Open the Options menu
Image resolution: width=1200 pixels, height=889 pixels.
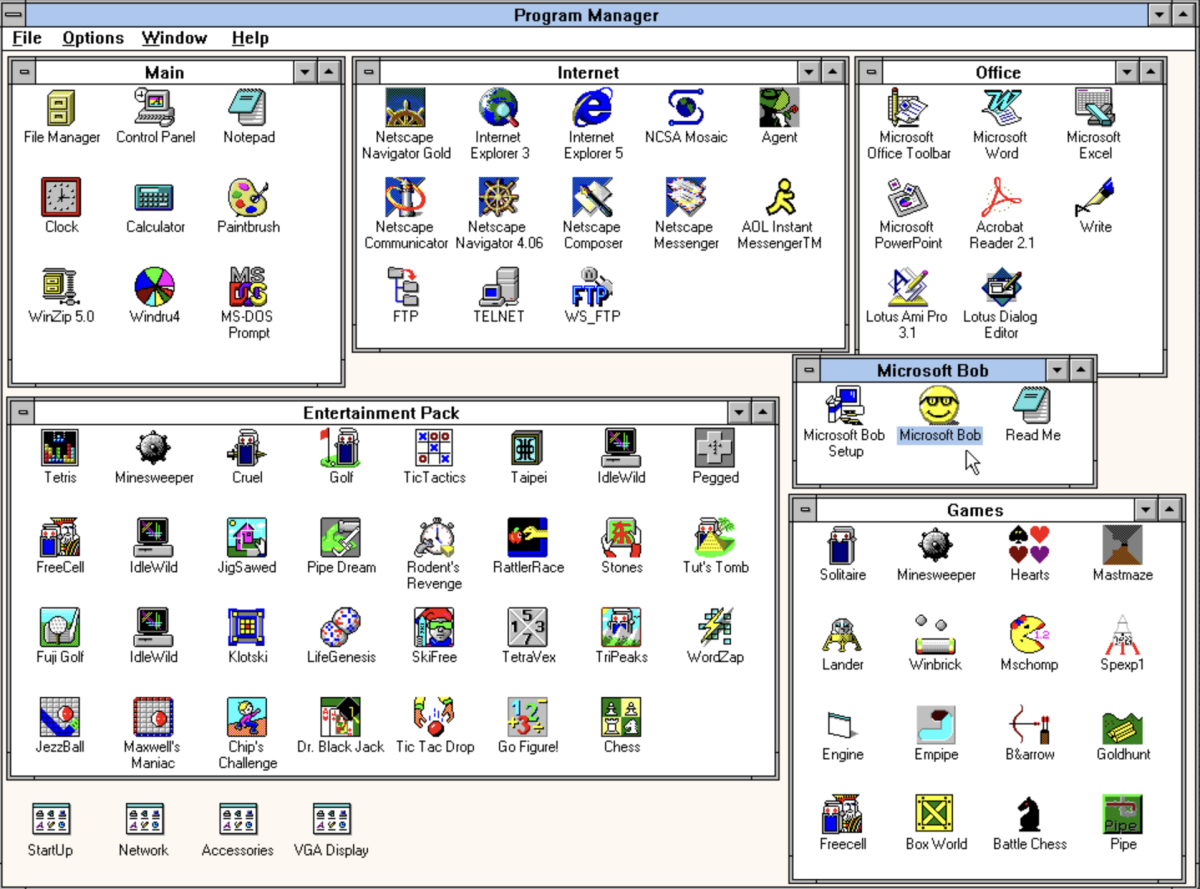(x=93, y=38)
